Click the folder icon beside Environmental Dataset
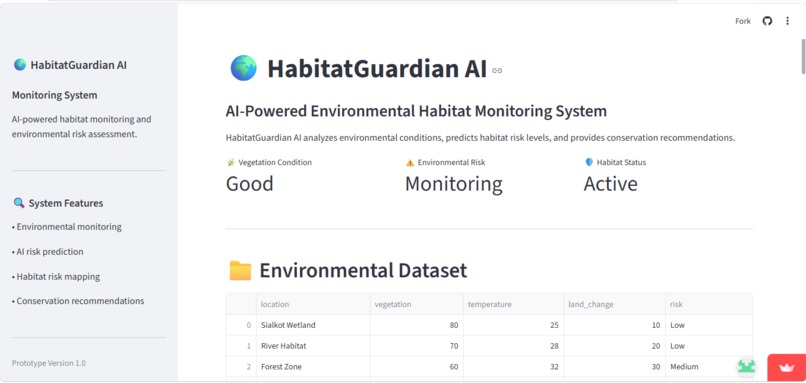 240,270
